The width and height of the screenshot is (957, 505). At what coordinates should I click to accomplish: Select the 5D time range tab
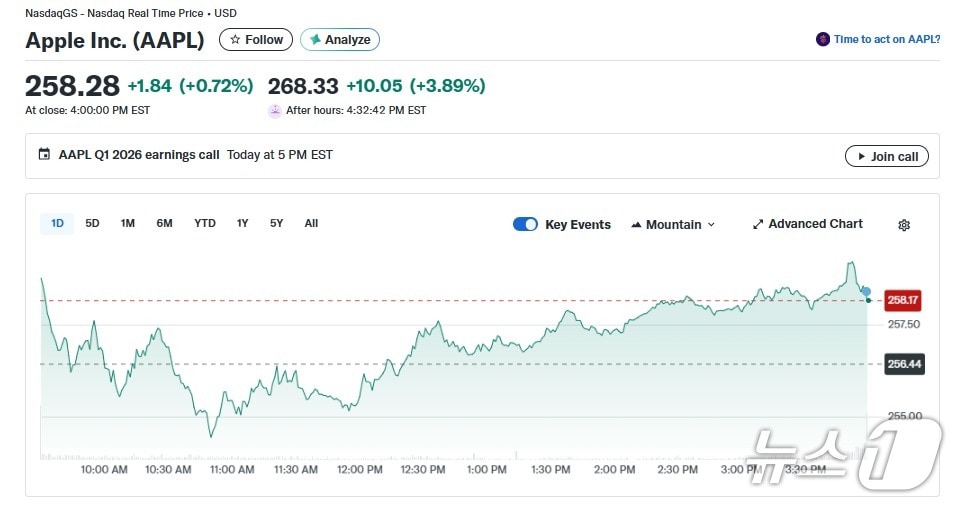pyautogui.click(x=92, y=223)
